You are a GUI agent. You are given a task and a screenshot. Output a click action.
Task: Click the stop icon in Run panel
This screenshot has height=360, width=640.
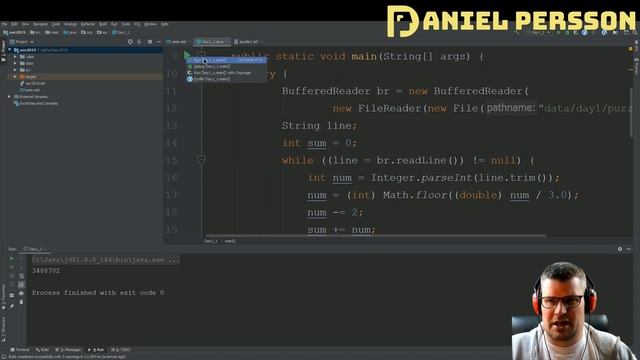click(x=11, y=267)
